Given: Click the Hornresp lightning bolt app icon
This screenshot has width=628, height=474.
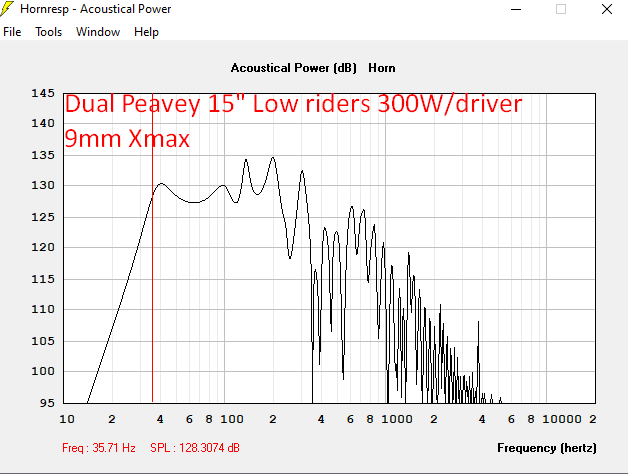Looking at the screenshot, I should [x=7, y=9].
